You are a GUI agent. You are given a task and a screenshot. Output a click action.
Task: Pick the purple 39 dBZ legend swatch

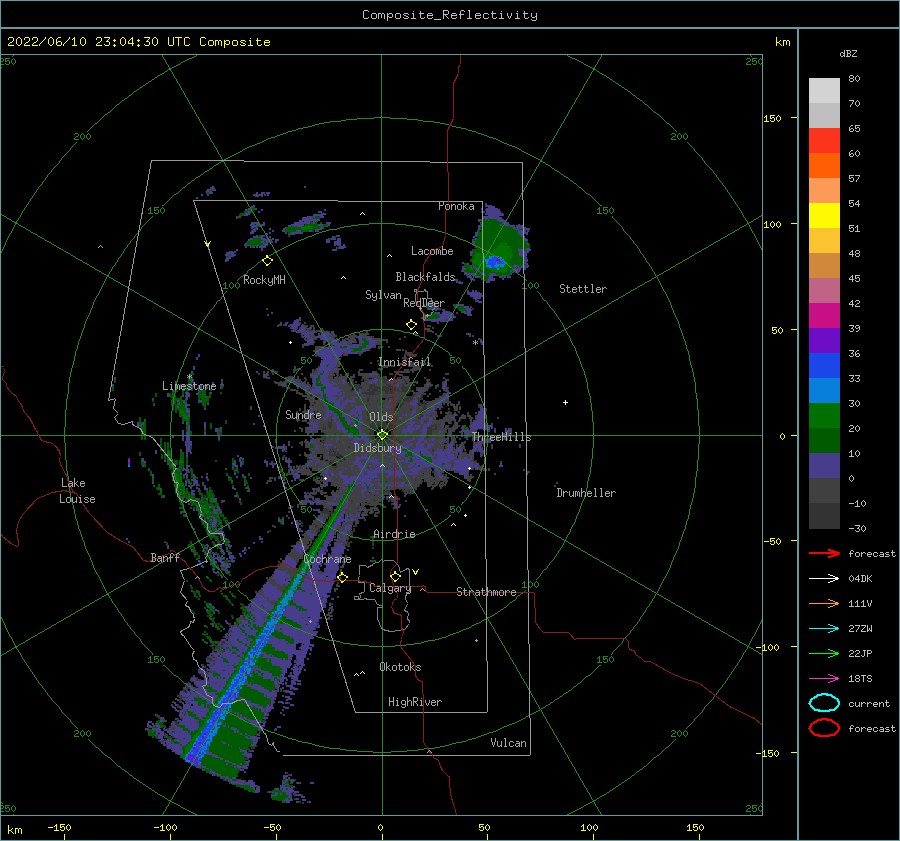[x=824, y=340]
